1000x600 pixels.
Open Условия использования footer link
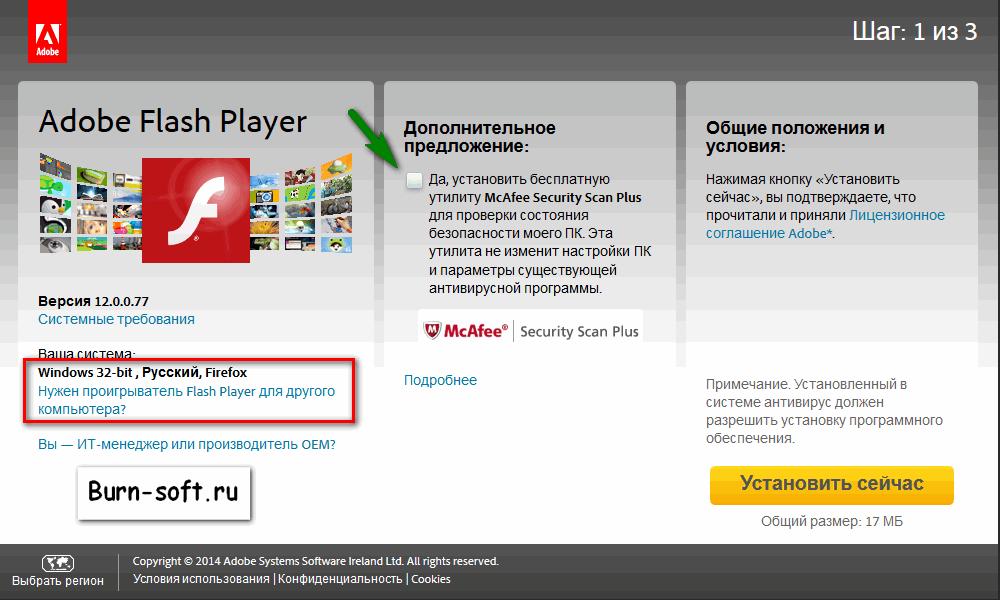[x=201, y=579]
